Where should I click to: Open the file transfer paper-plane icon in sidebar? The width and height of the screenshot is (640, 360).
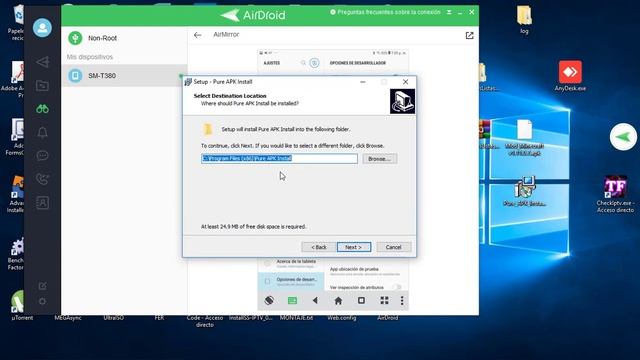42,62
